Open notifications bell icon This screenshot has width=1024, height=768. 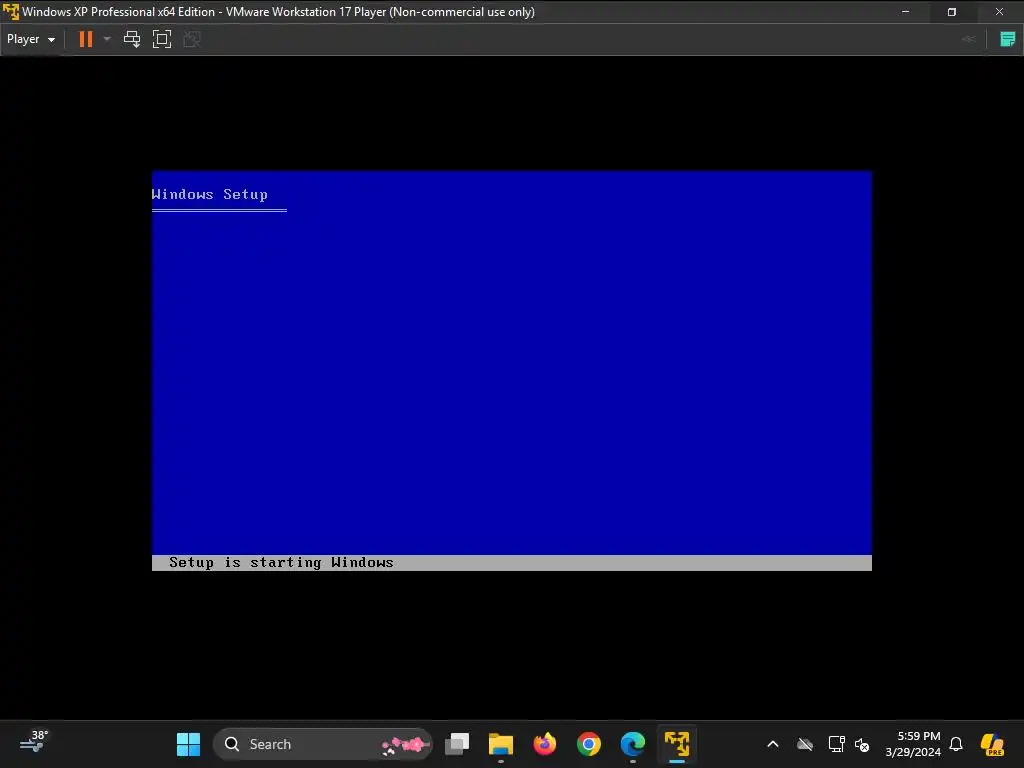pos(956,744)
